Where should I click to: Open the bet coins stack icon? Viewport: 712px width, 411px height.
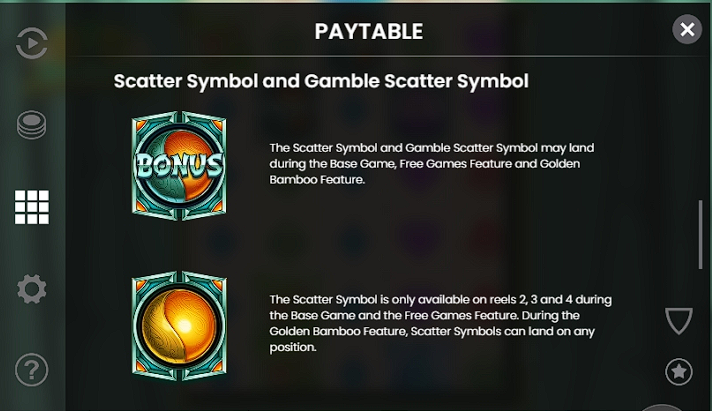click(31, 124)
